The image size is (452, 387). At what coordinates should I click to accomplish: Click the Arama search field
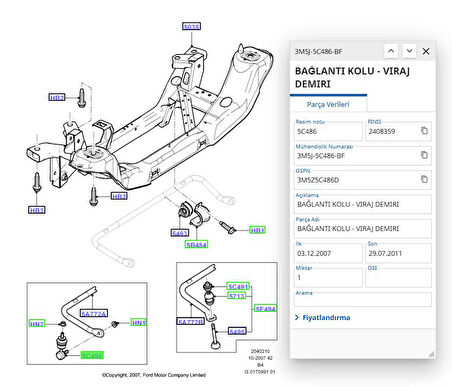pos(363,300)
